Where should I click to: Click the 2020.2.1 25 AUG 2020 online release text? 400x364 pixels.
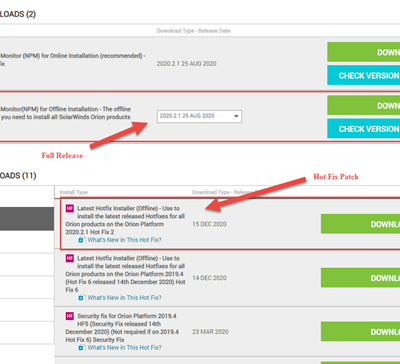pos(187,63)
